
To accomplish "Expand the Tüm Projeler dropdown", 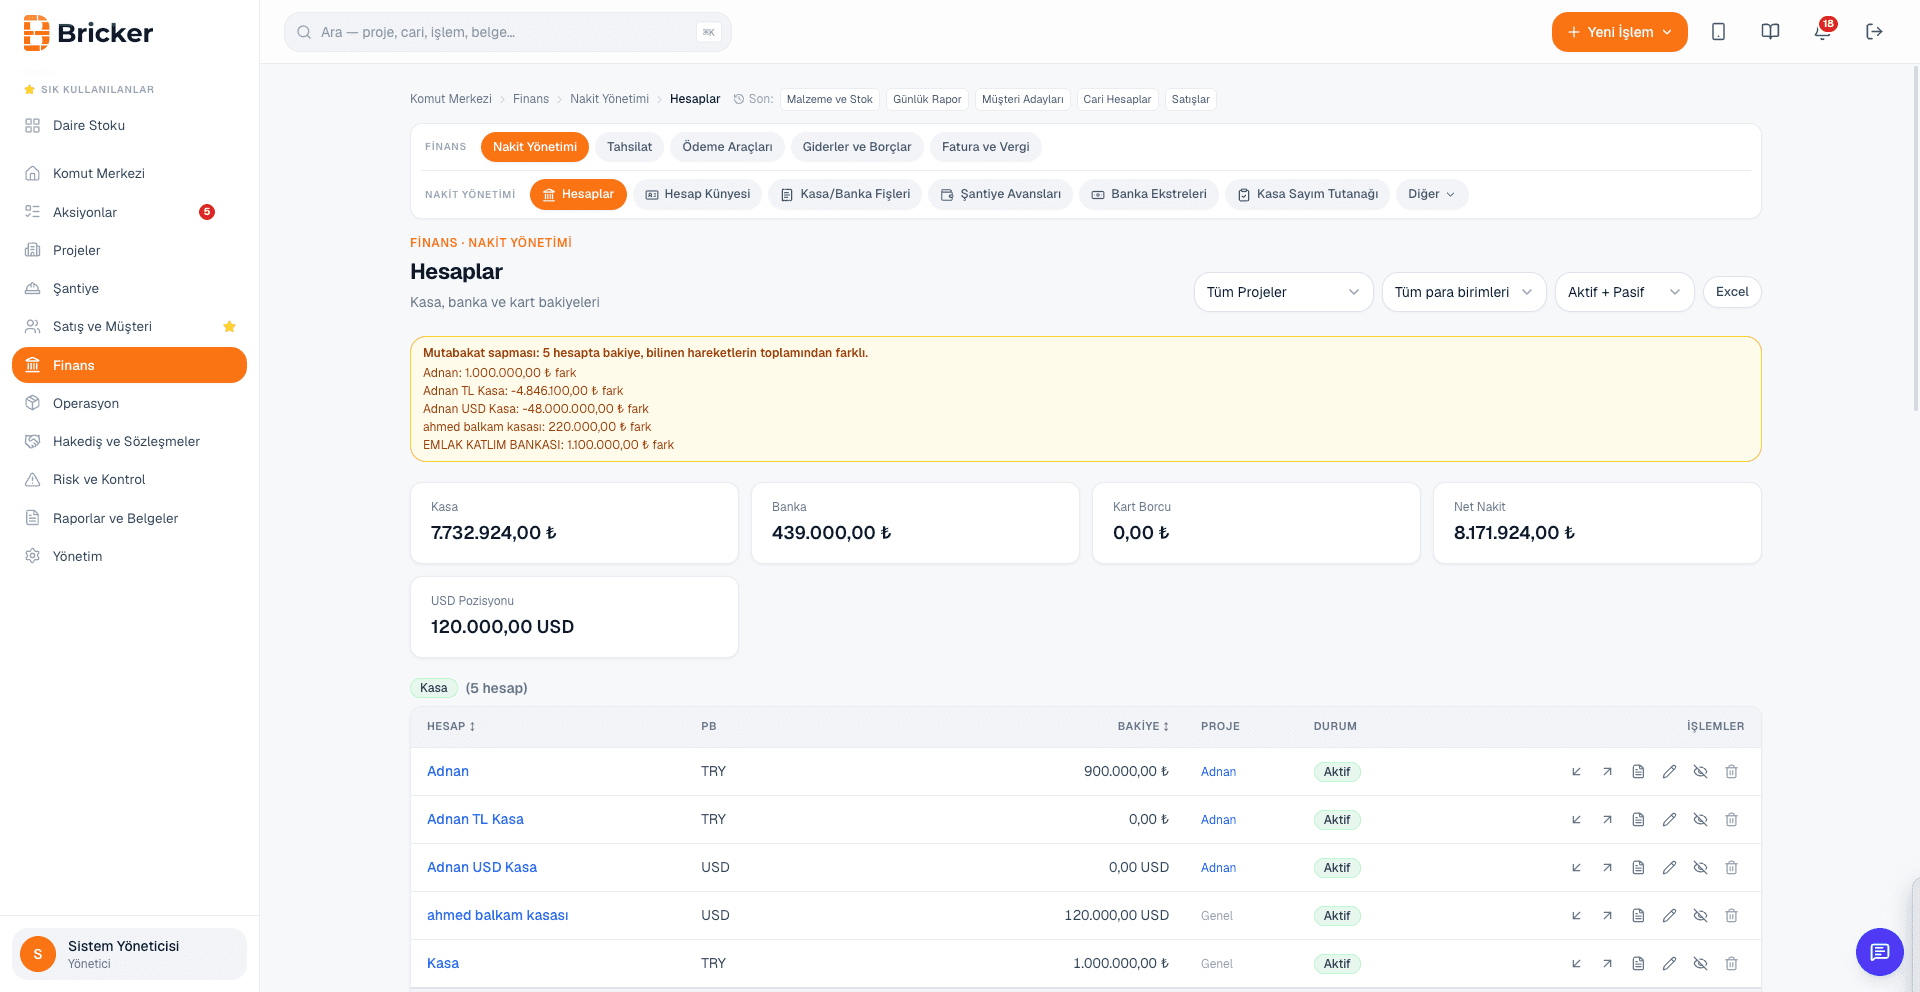I will tap(1283, 292).
